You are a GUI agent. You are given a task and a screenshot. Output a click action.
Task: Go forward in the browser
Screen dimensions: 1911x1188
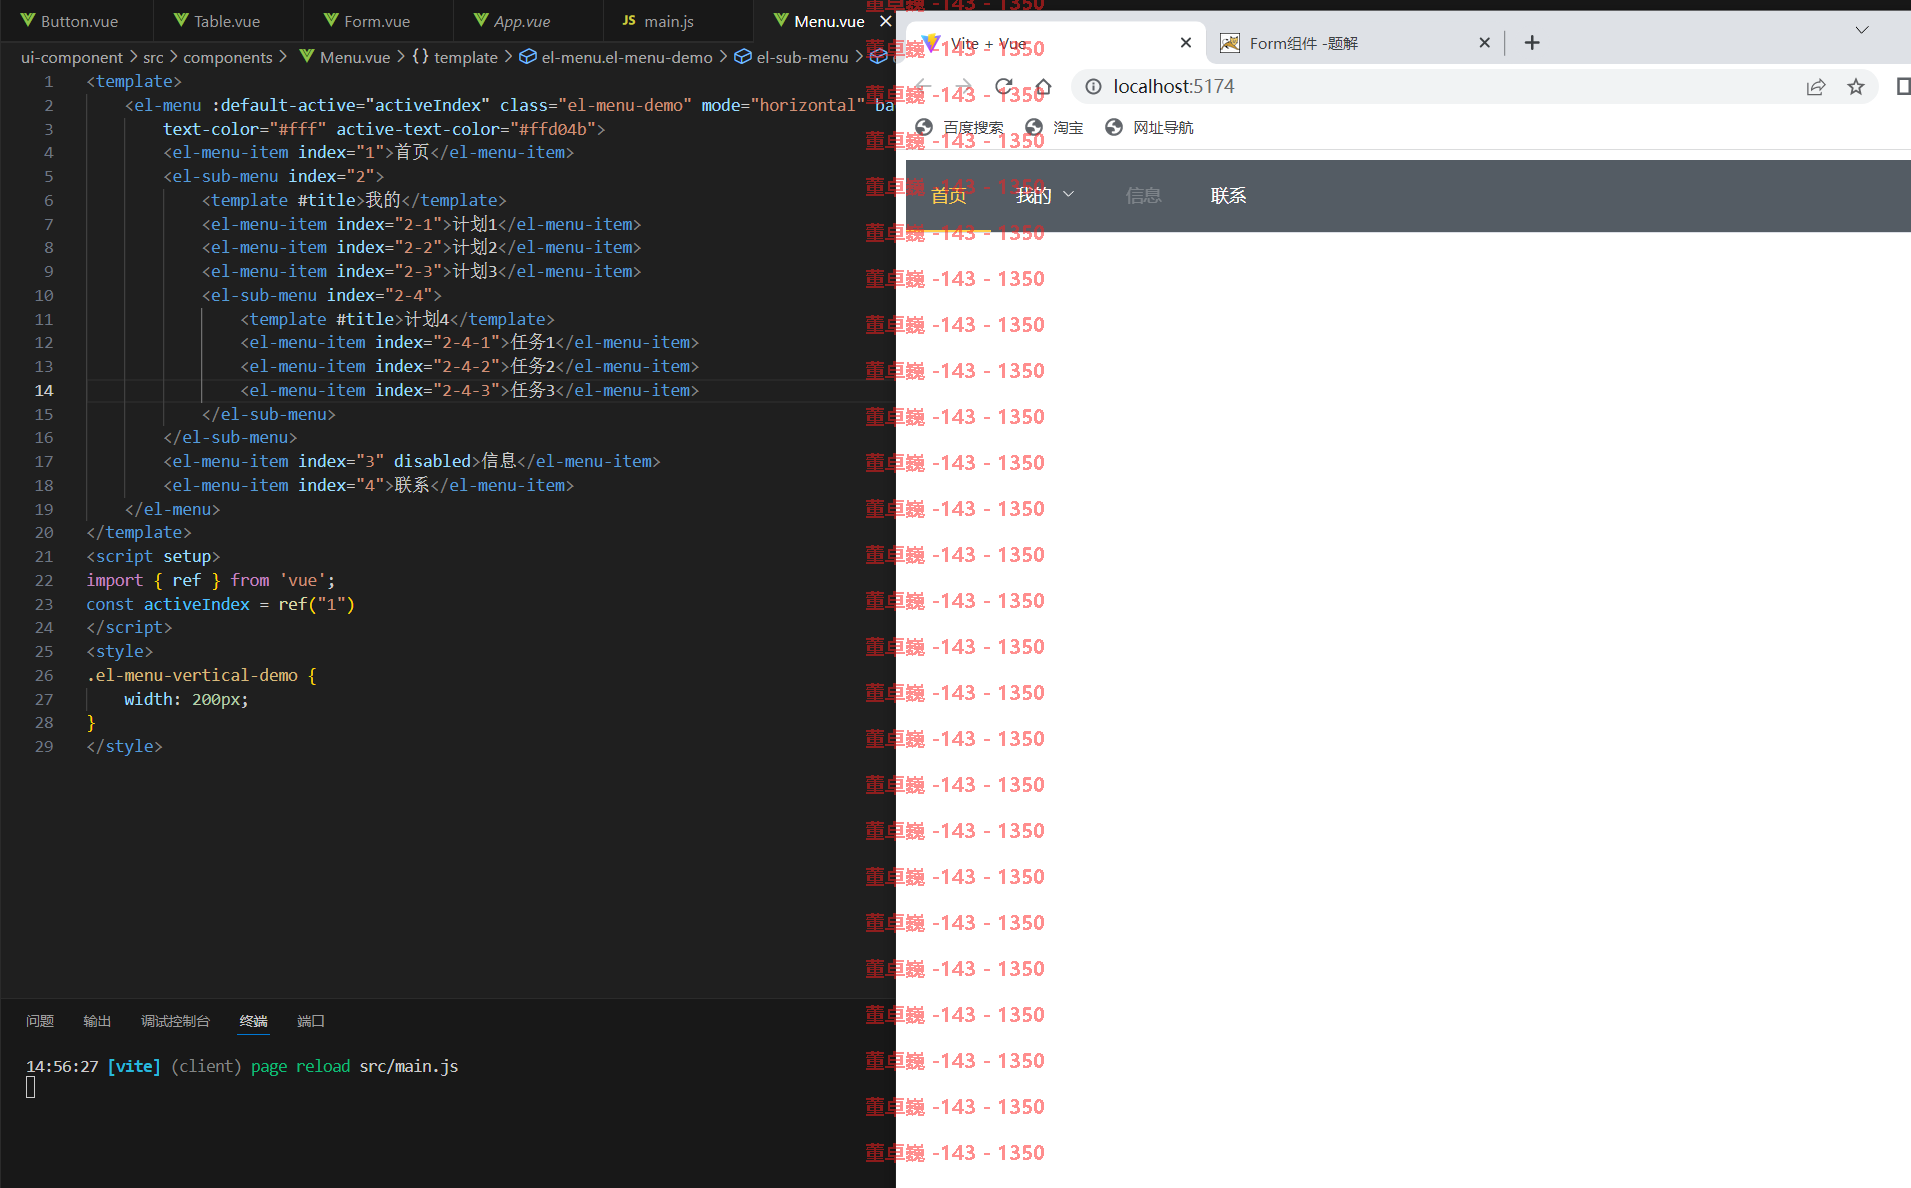[x=964, y=87]
